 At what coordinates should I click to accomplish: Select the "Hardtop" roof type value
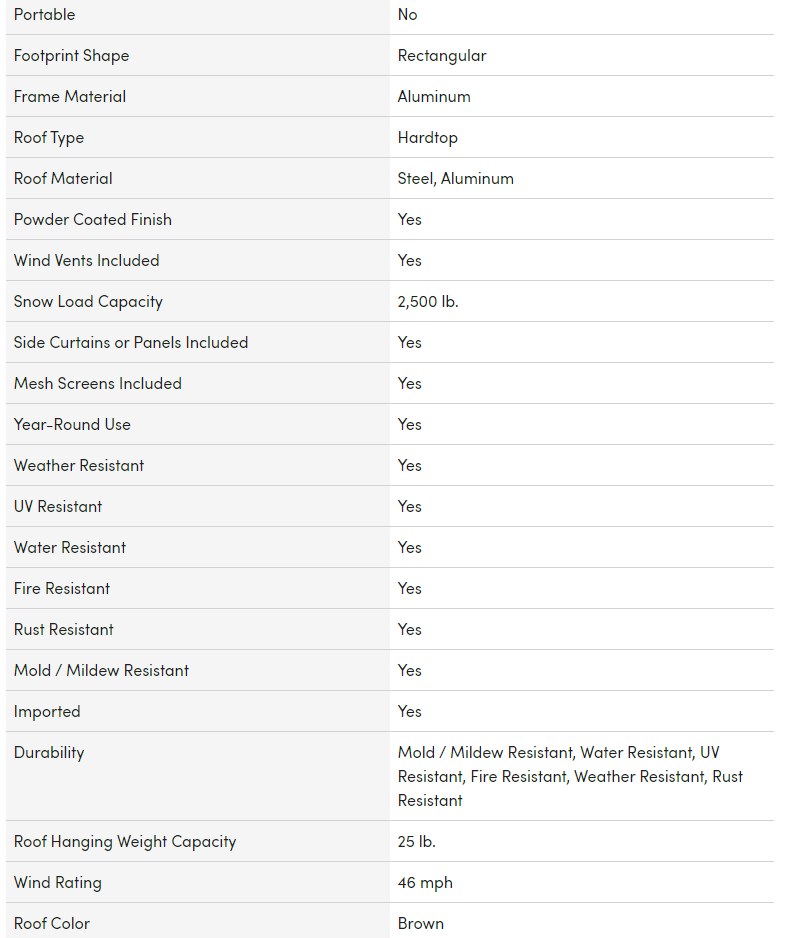pyautogui.click(x=427, y=138)
